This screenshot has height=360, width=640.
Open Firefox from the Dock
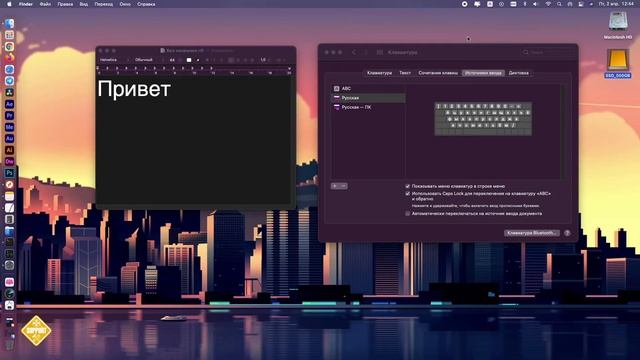coord(9,58)
